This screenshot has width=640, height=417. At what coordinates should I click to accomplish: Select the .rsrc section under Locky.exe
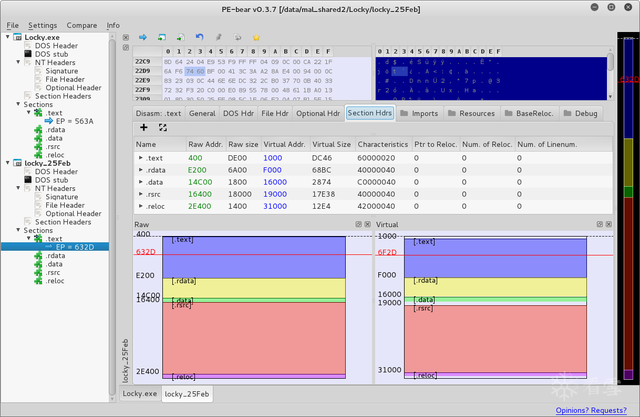[x=55, y=147]
